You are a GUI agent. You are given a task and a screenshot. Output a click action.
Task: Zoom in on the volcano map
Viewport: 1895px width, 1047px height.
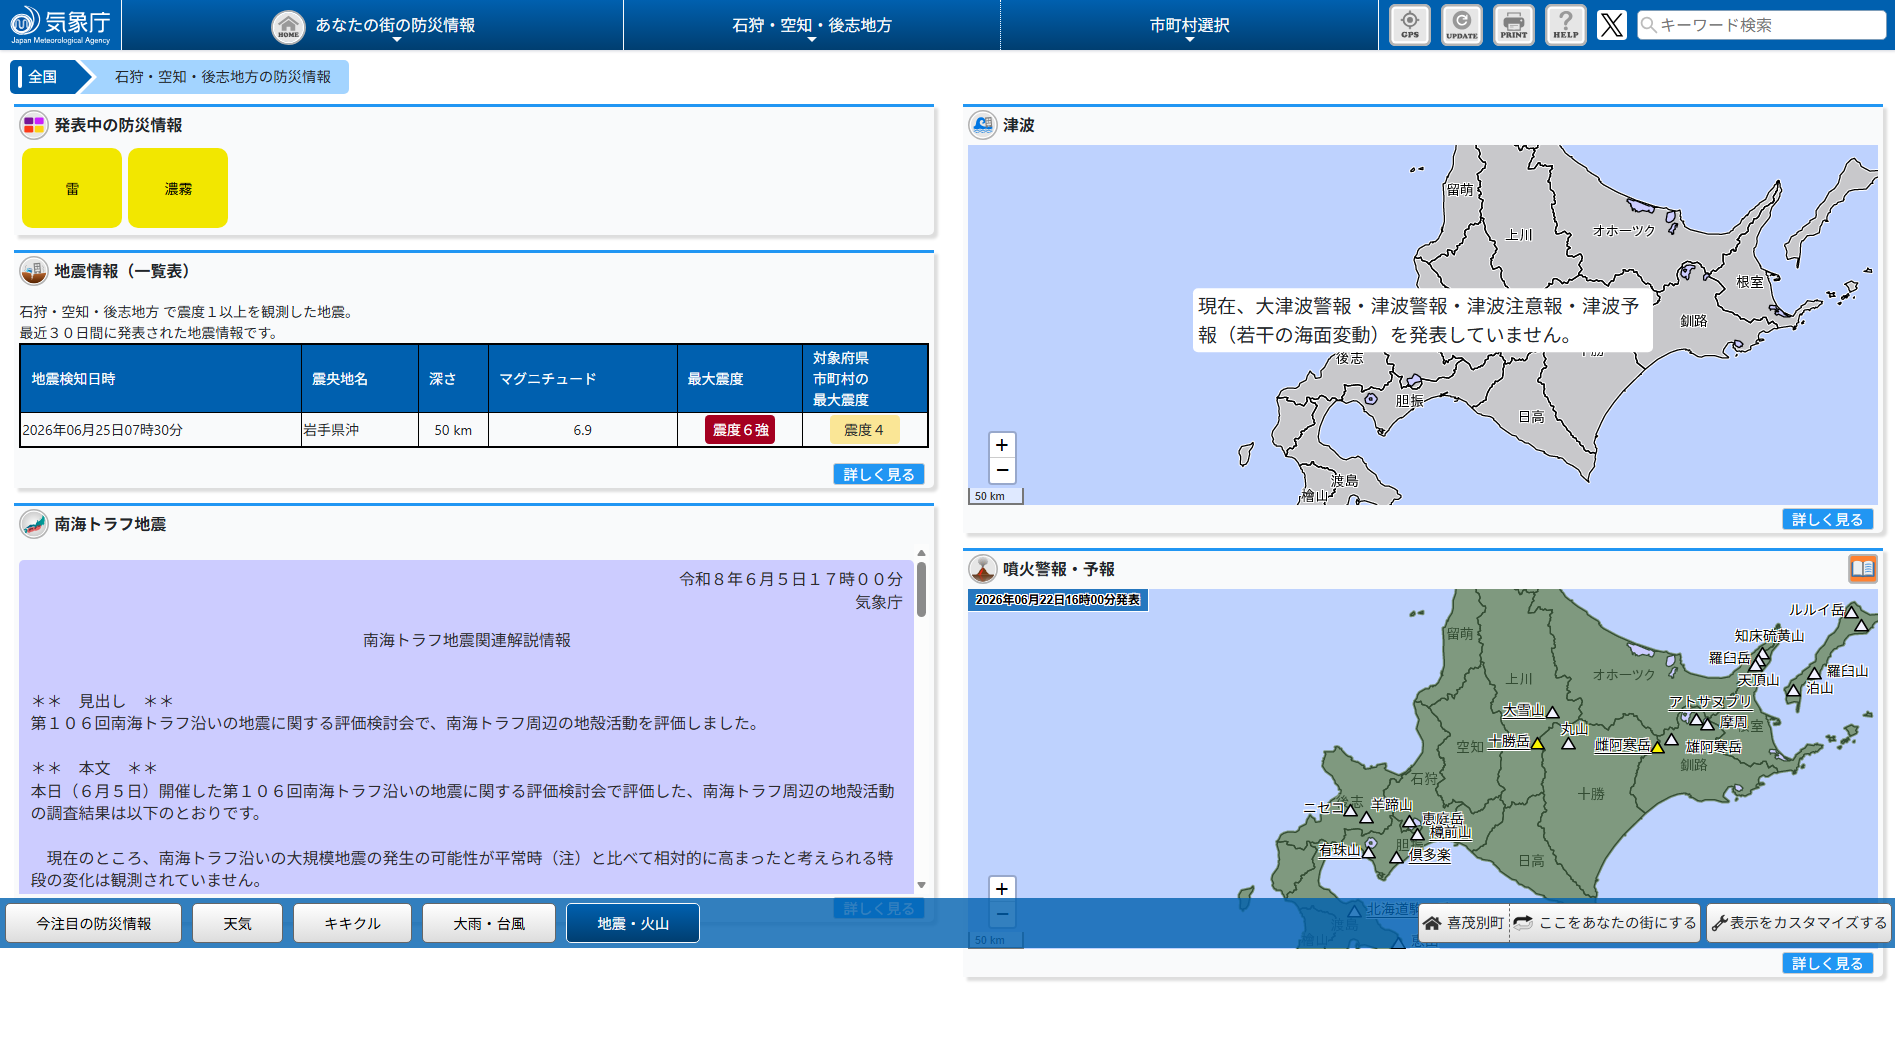[1002, 889]
